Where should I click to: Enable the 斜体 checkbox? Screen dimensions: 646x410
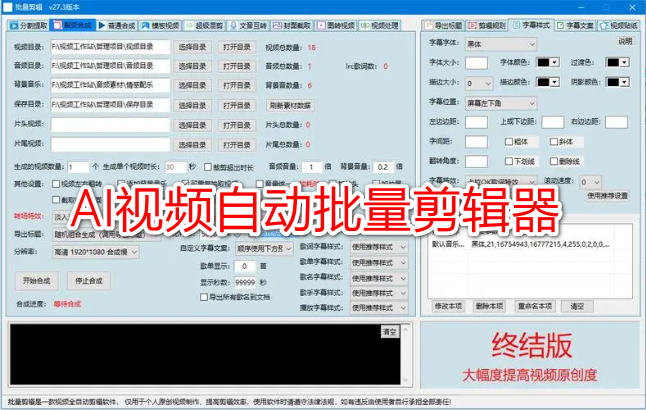(554, 141)
